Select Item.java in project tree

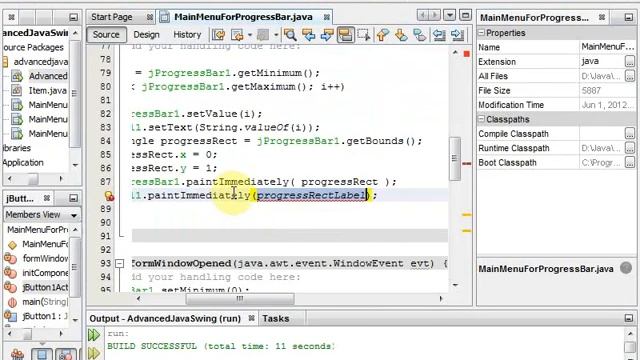coord(47,90)
